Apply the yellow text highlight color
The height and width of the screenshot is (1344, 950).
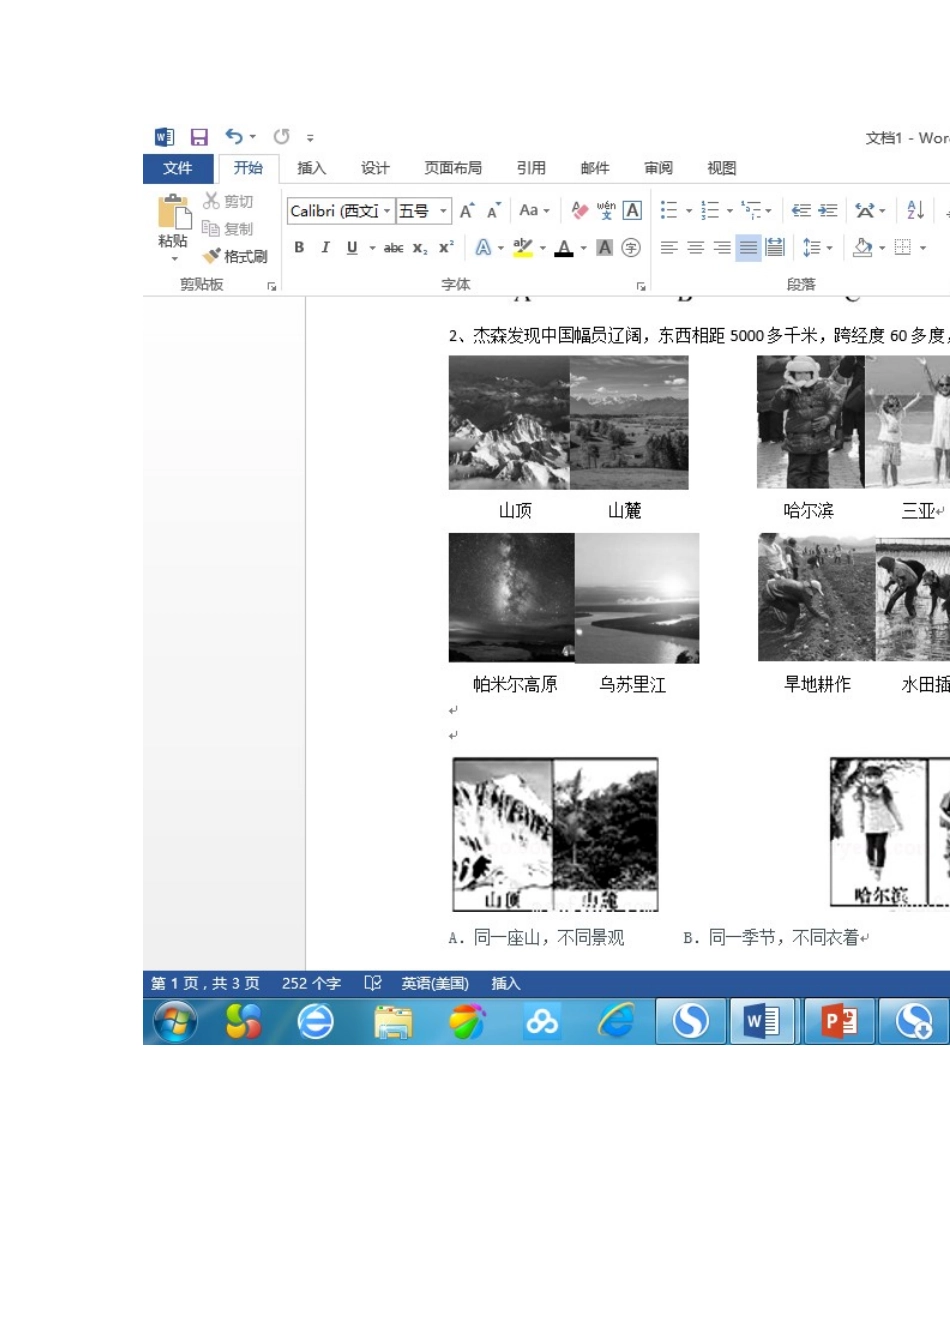coord(523,247)
